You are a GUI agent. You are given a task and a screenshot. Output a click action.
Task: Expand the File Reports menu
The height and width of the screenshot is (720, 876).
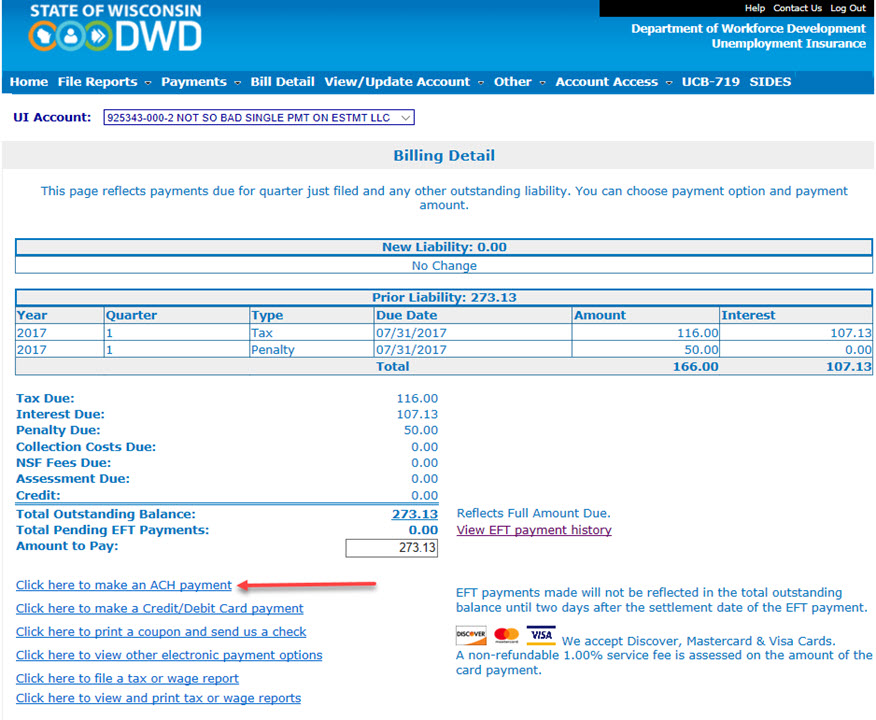point(104,82)
